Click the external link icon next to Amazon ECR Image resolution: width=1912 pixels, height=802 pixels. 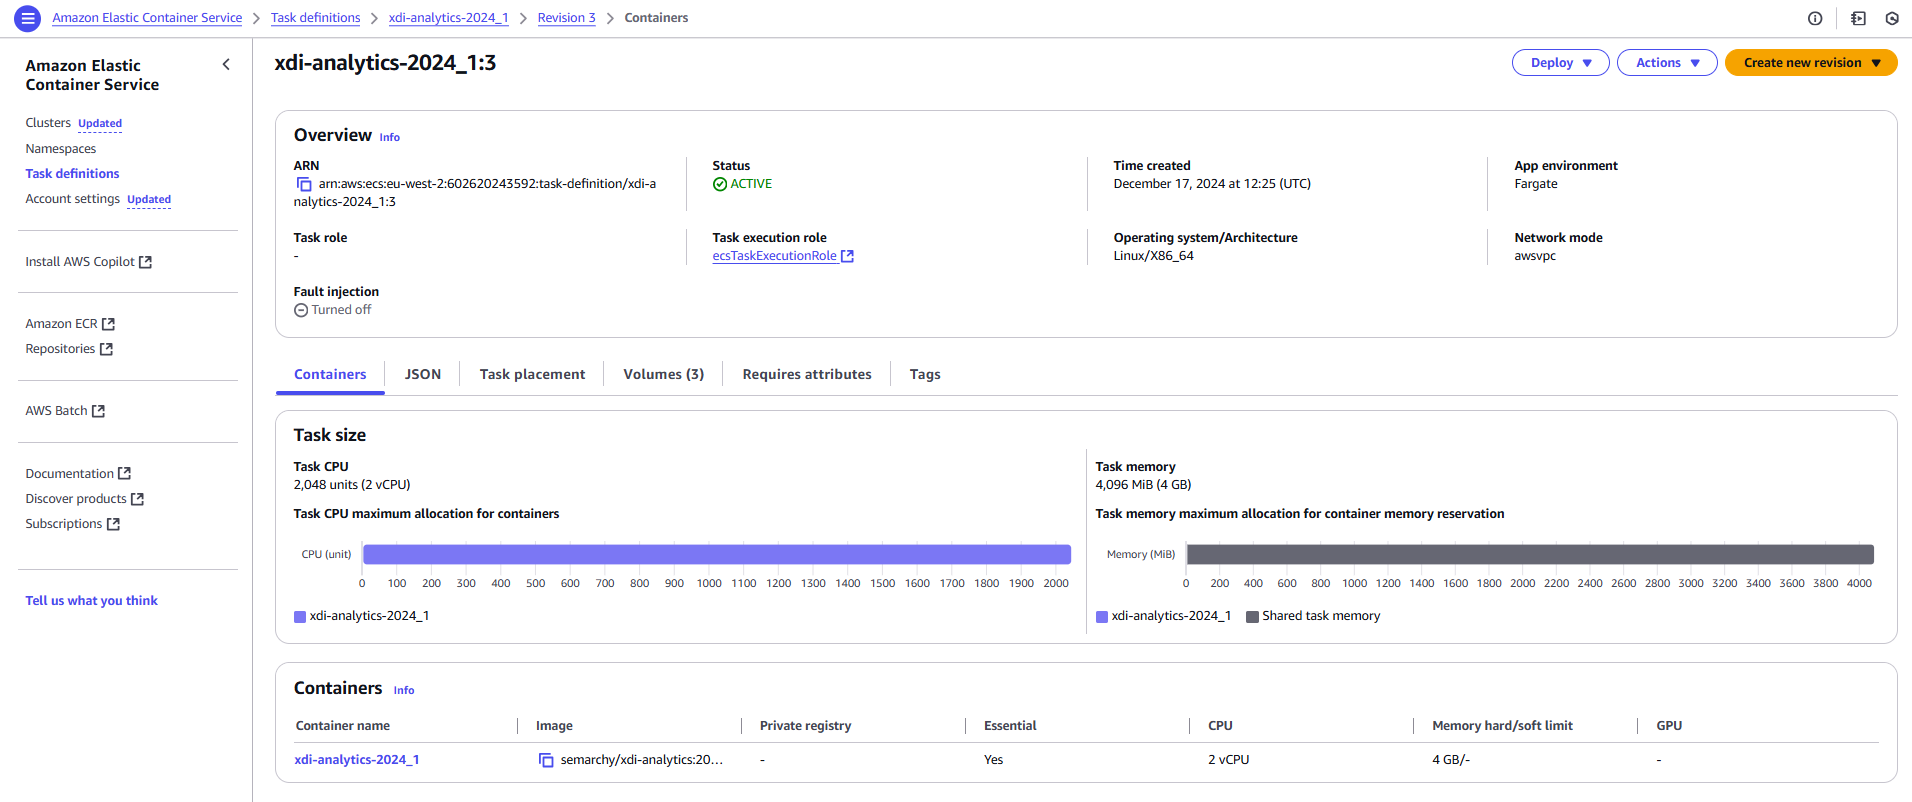pyautogui.click(x=109, y=324)
